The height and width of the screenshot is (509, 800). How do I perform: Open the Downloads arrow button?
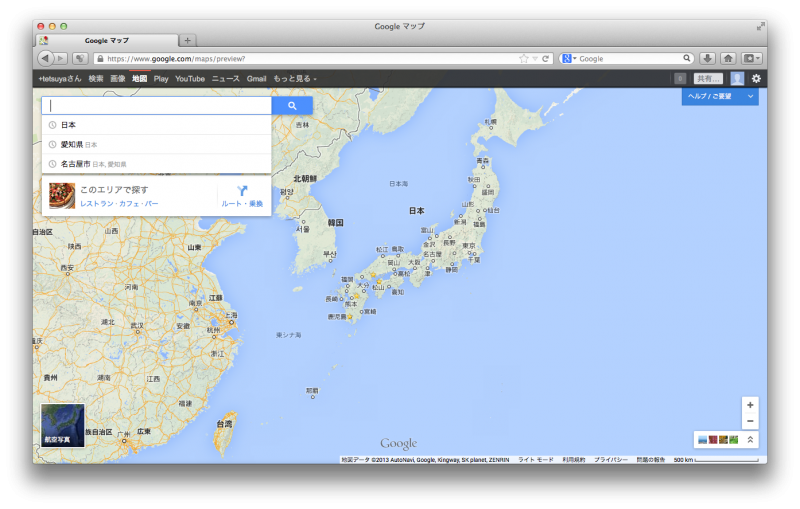[x=707, y=59]
